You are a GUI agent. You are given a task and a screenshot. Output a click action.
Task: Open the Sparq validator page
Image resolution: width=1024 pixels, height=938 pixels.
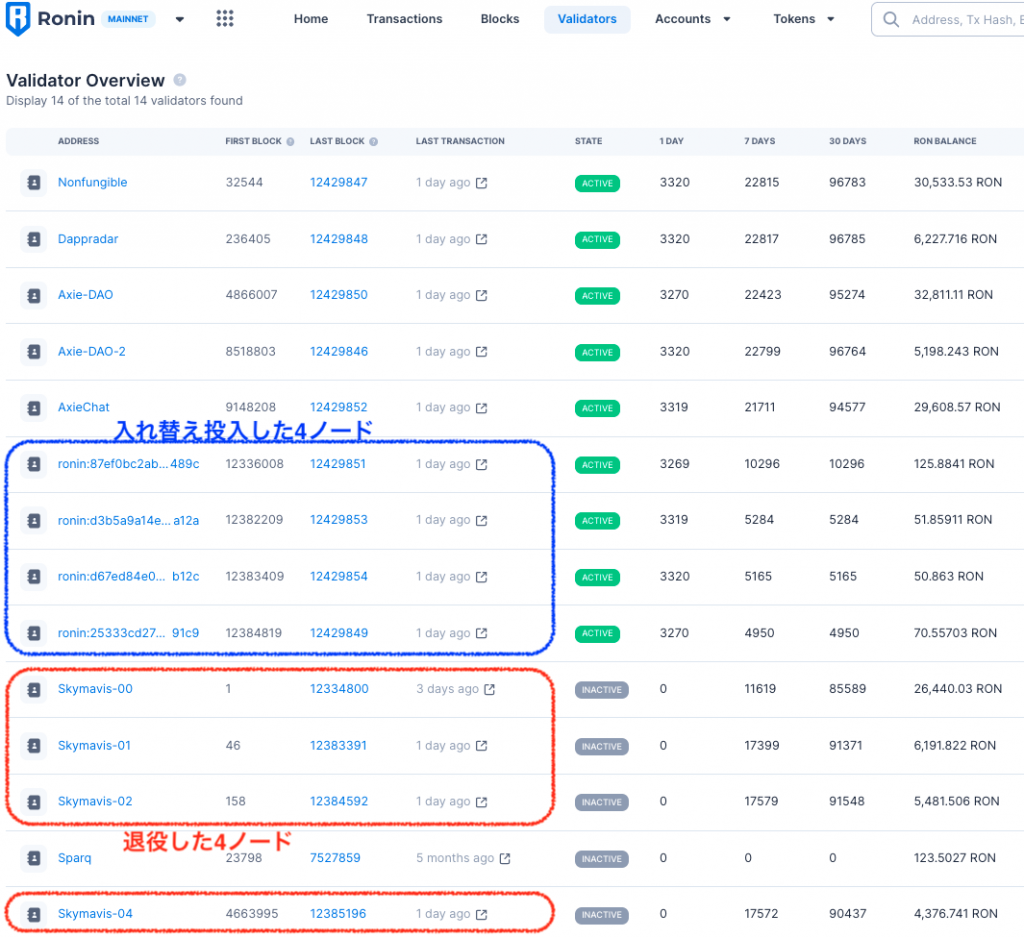click(x=74, y=858)
